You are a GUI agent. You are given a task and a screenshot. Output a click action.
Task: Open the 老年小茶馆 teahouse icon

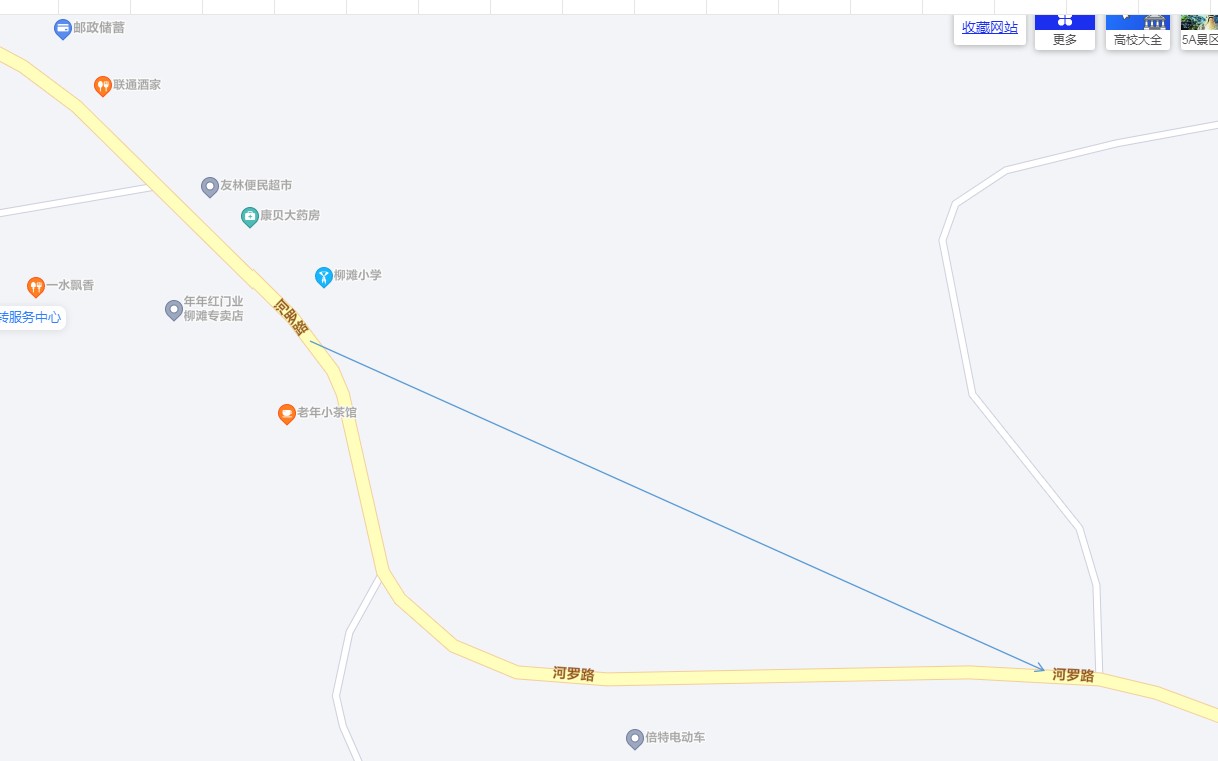(286, 414)
